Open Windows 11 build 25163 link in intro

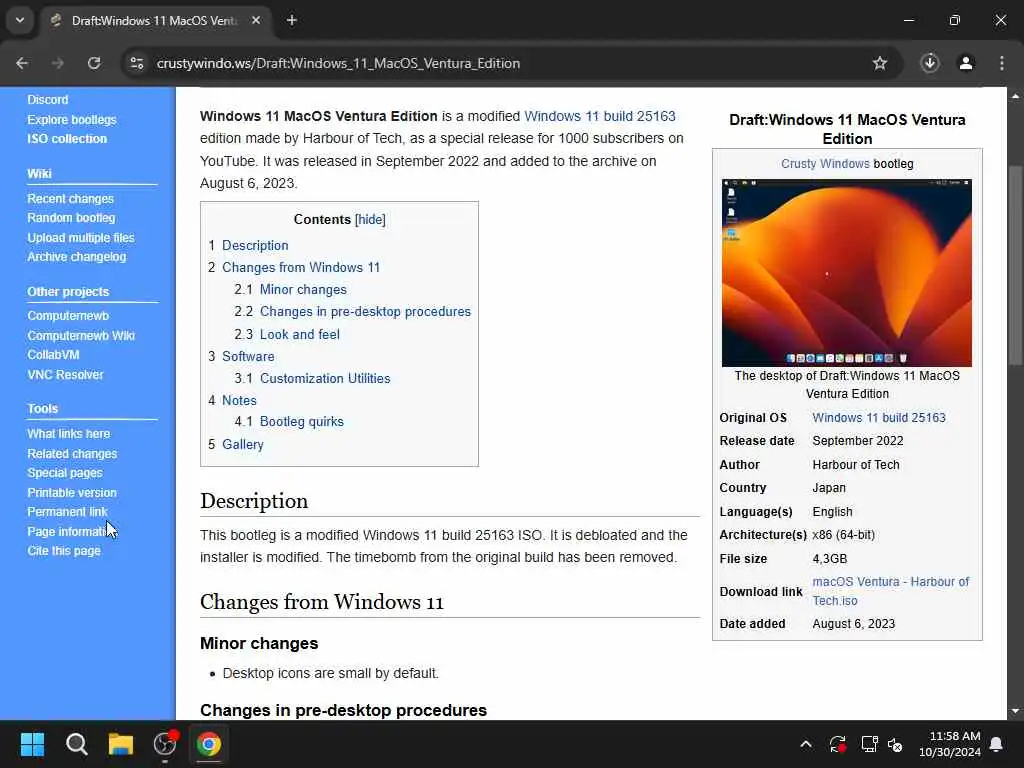[x=600, y=116]
